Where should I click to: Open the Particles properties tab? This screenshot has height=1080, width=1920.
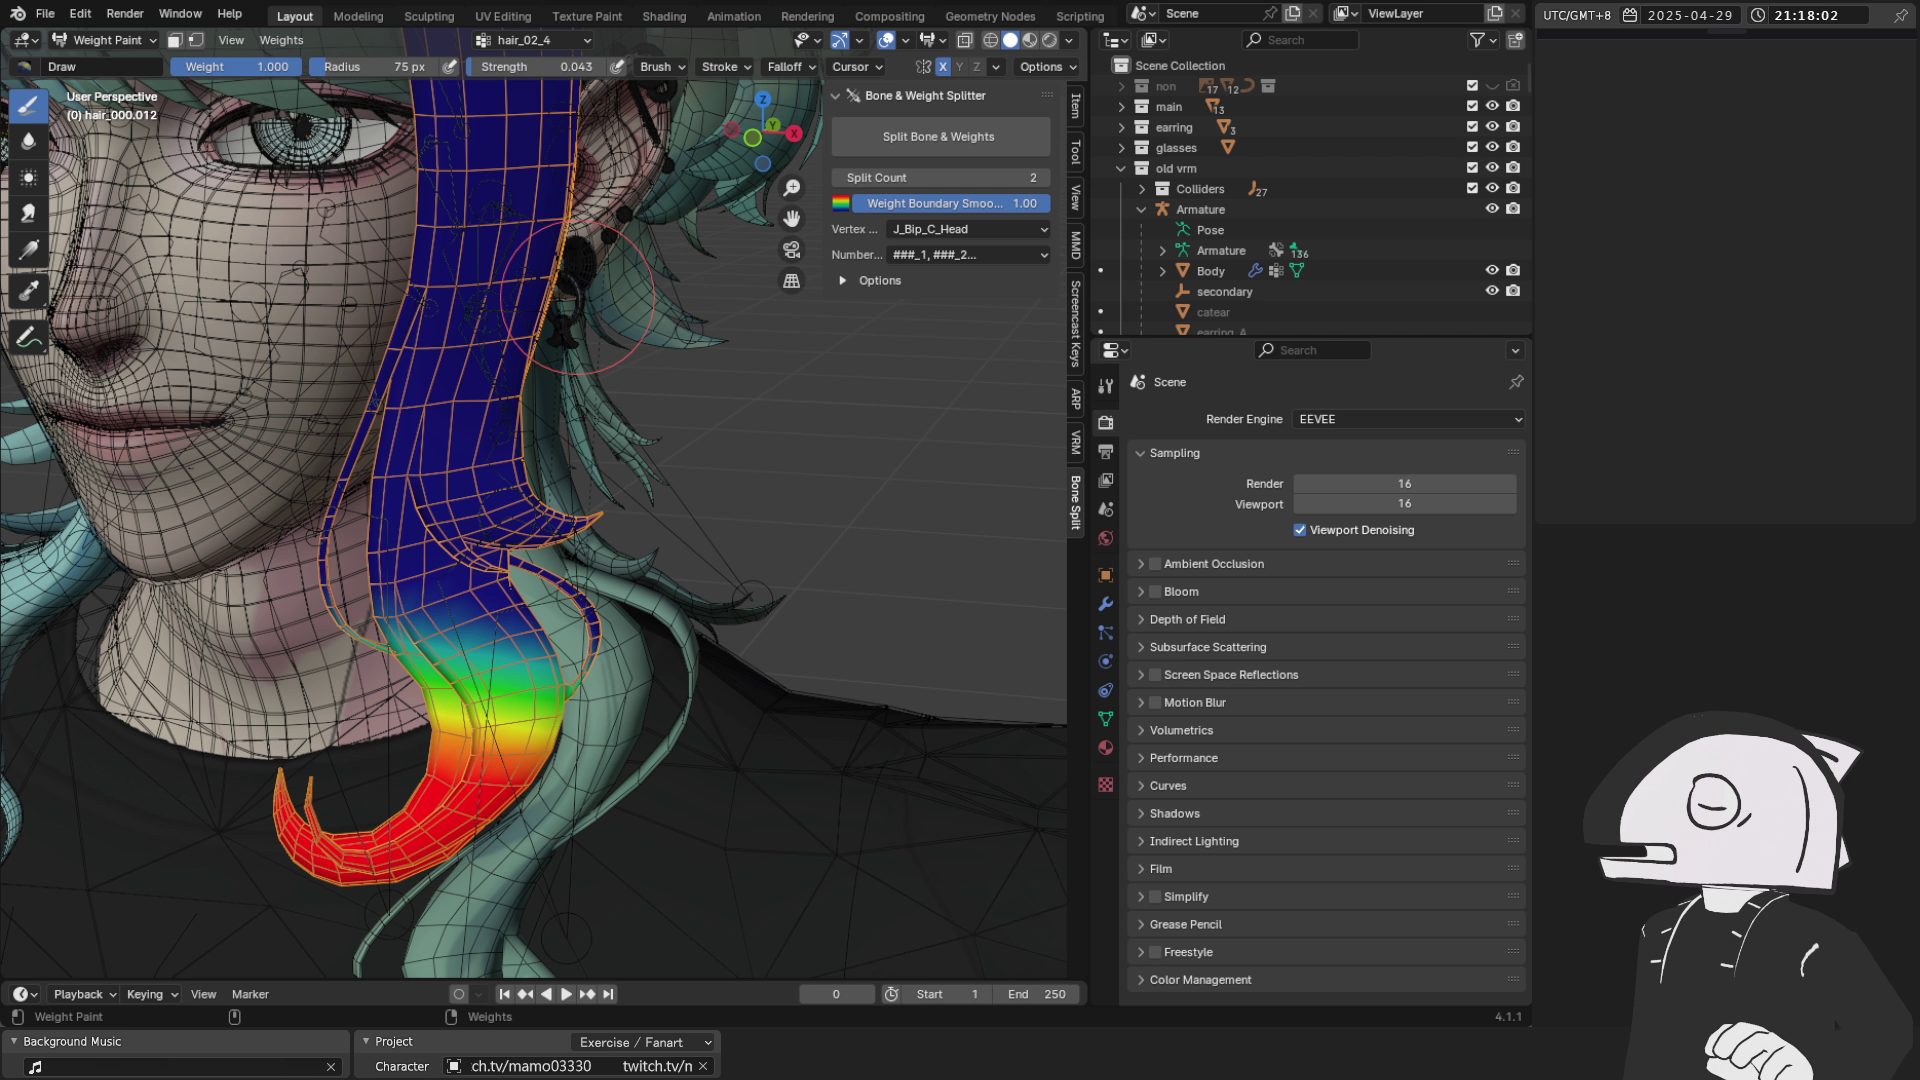point(1105,633)
